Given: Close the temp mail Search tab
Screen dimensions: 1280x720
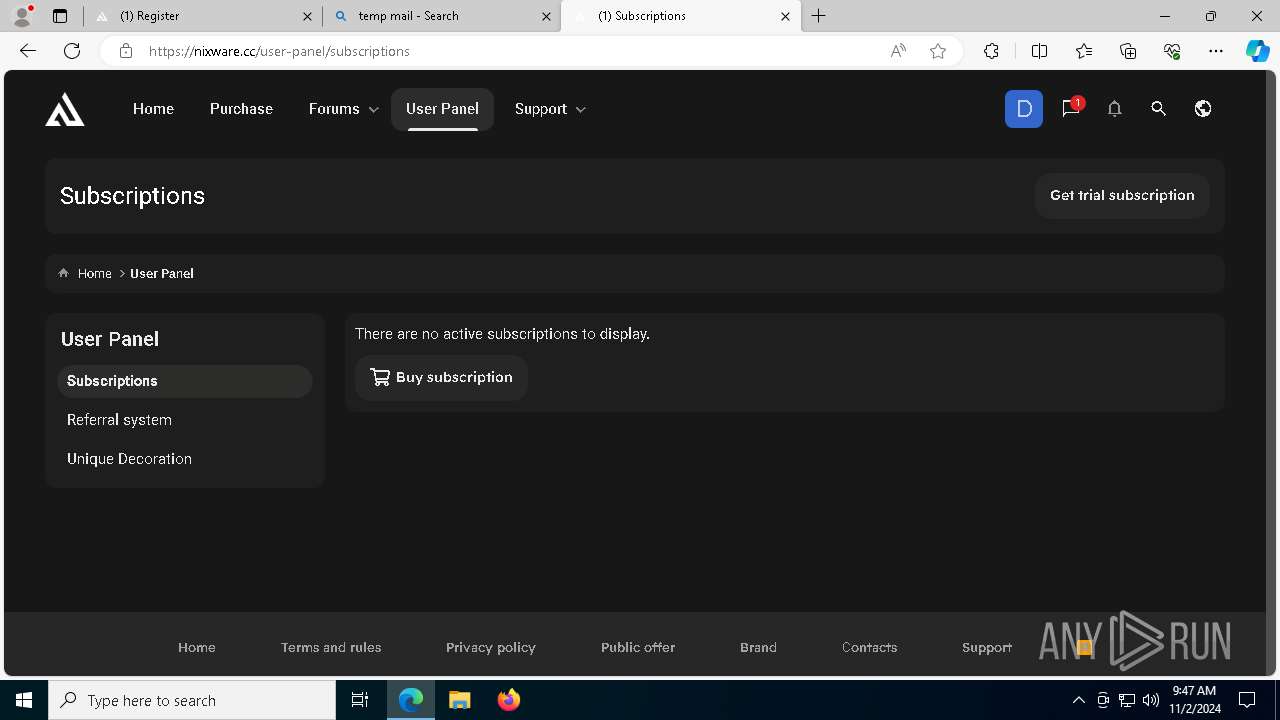Looking at the screenshot, I should coord(546,16).
